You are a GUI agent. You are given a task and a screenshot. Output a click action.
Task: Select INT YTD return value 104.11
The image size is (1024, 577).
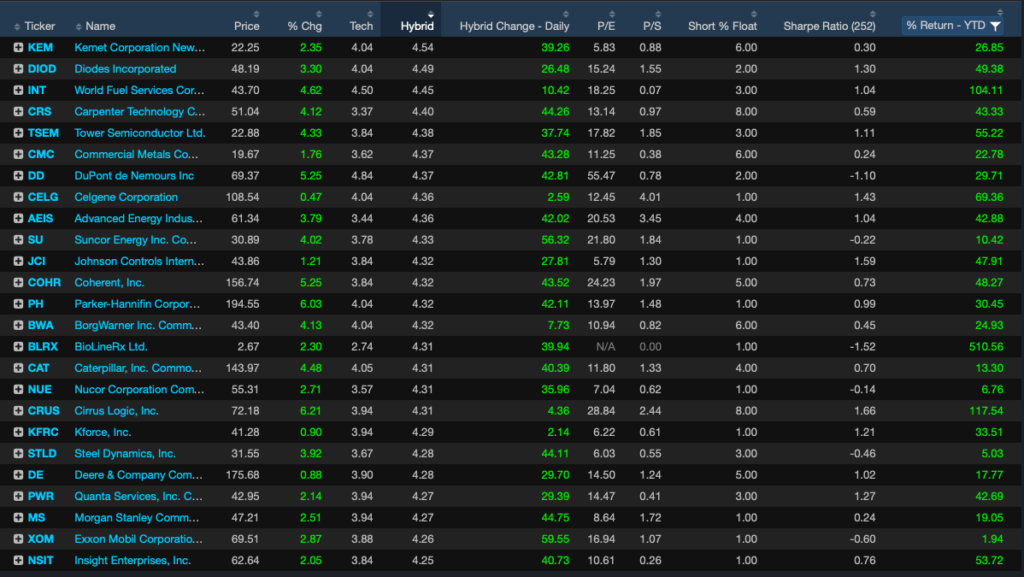pyautogui.click(x=986, y=90)
